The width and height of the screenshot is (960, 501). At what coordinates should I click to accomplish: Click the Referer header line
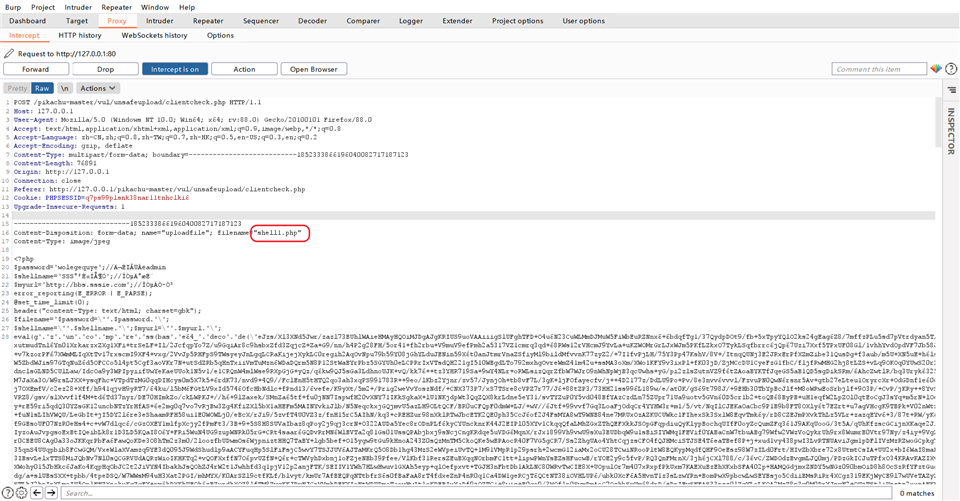[159, 190]
